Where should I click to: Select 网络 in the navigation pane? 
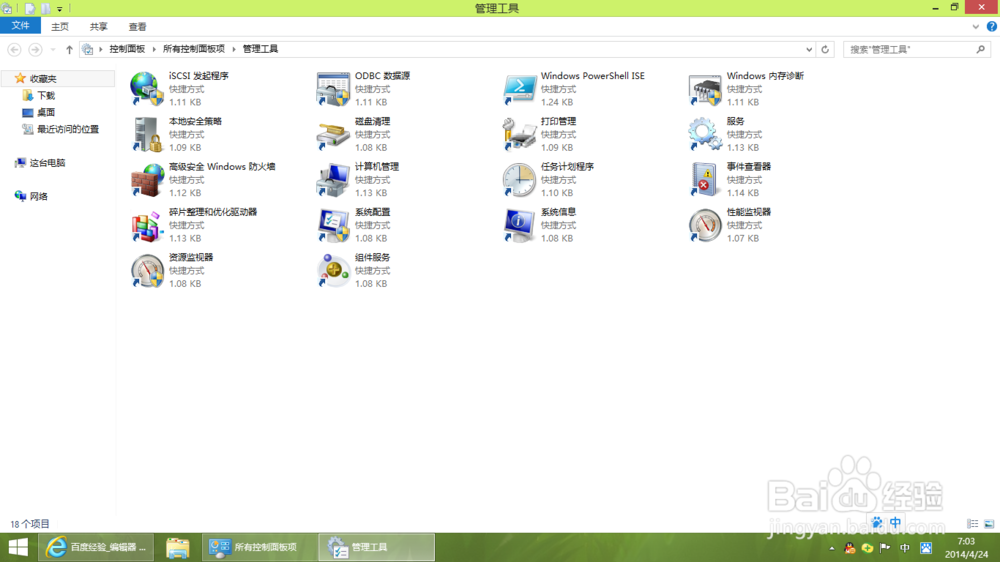click(x=38, y=196)
